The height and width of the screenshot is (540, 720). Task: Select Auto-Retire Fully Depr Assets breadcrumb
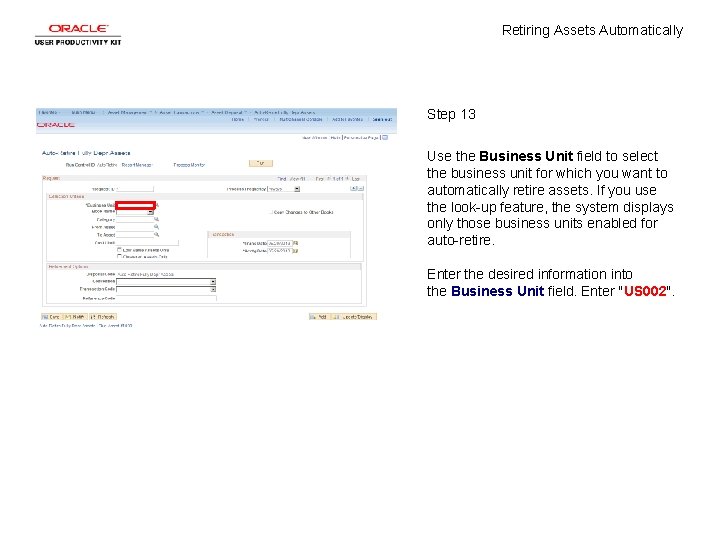285,112
